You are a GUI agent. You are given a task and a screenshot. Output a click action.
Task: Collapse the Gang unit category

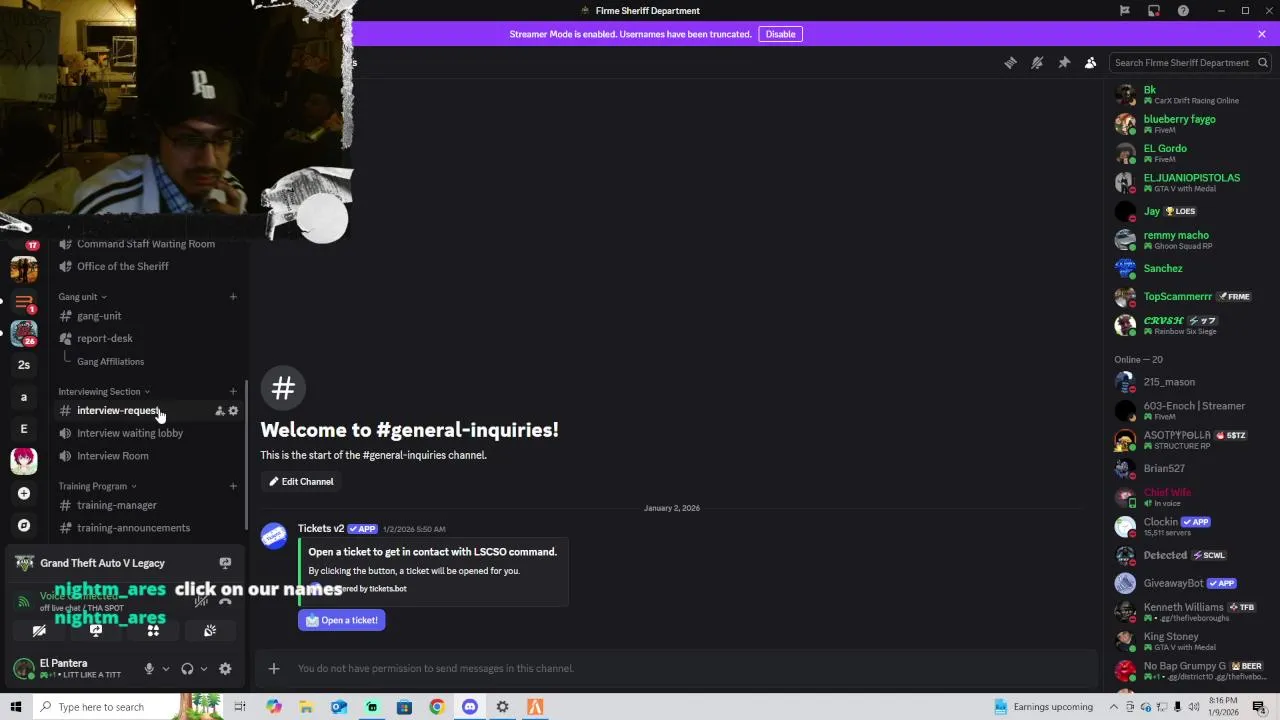point(82,297)
